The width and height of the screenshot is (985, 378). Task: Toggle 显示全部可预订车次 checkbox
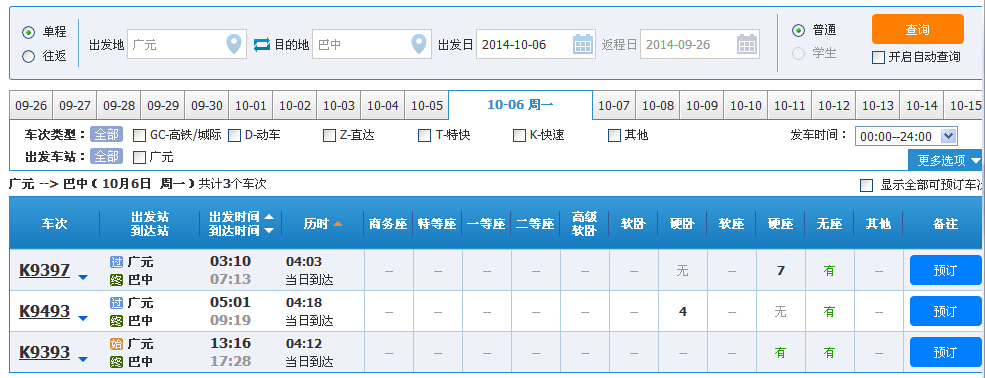pos(867,185)
